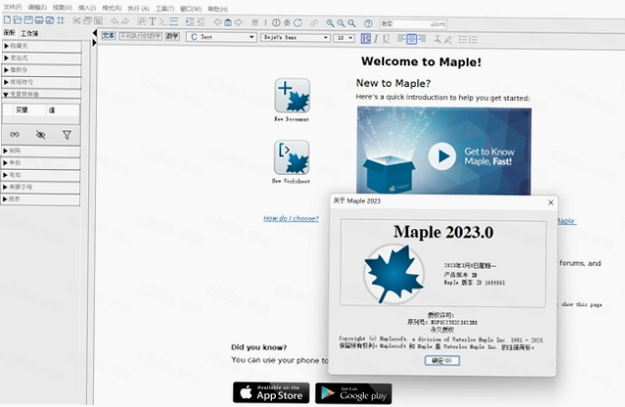Expand the 矩阵 palette
The width and height of the screenshot is (625, 407).
tap(41, 151)
